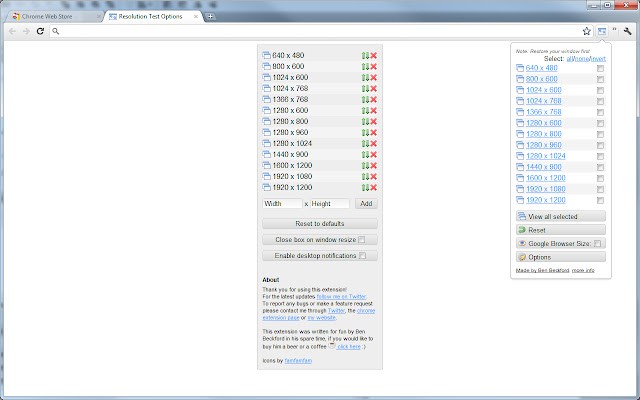This screenshot has height=400, width=640.
Task: Toggle Enable desktop notifications checkbox
Action: [362, 256]
